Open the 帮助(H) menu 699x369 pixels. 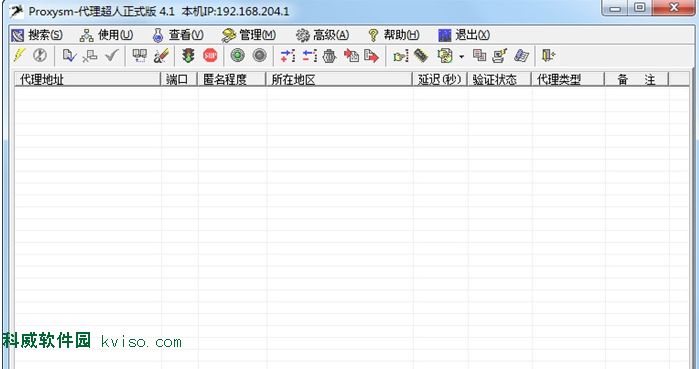tap(394, 35)
